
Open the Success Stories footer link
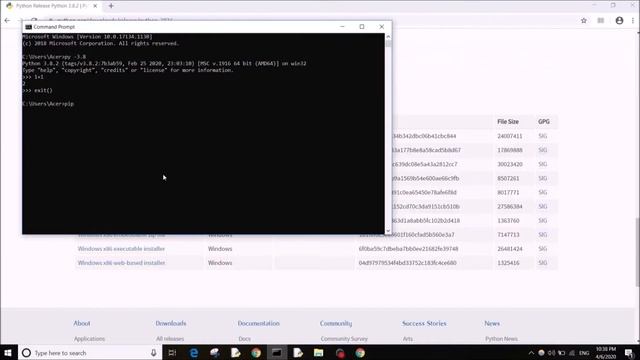point(424,323)
